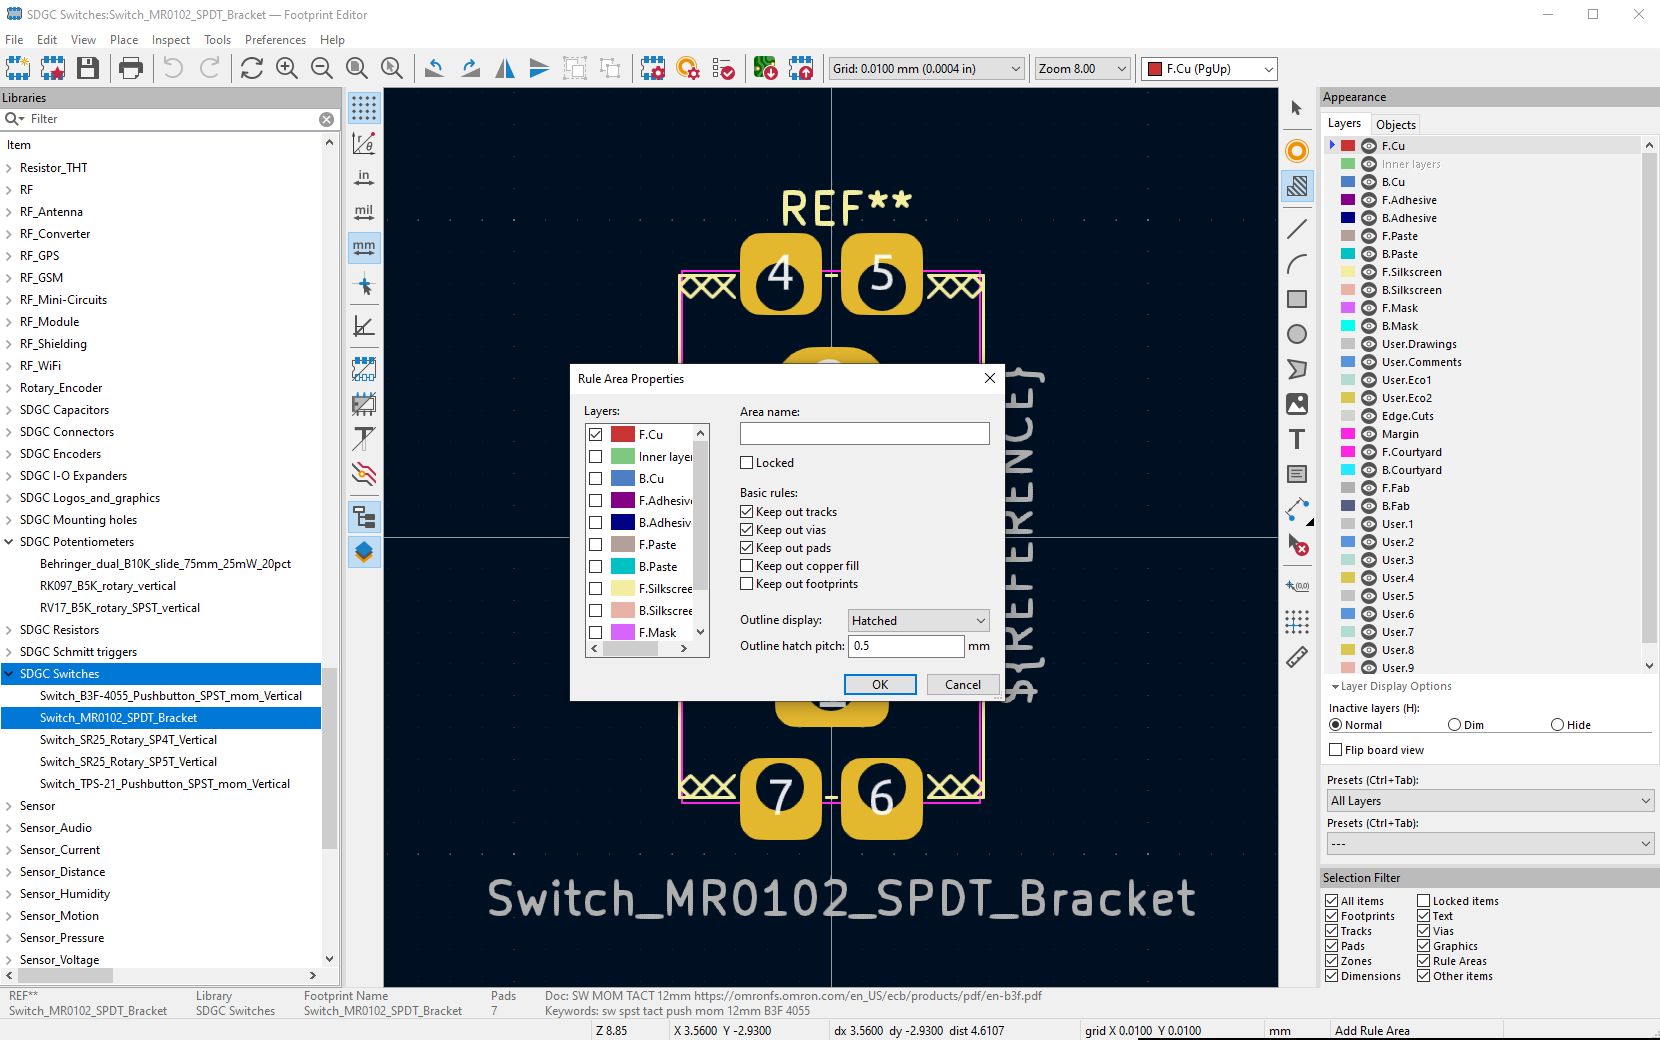1660x1040 pixels.
Task: Click the Zoom In magnifier icon
Action: (287, 68)
